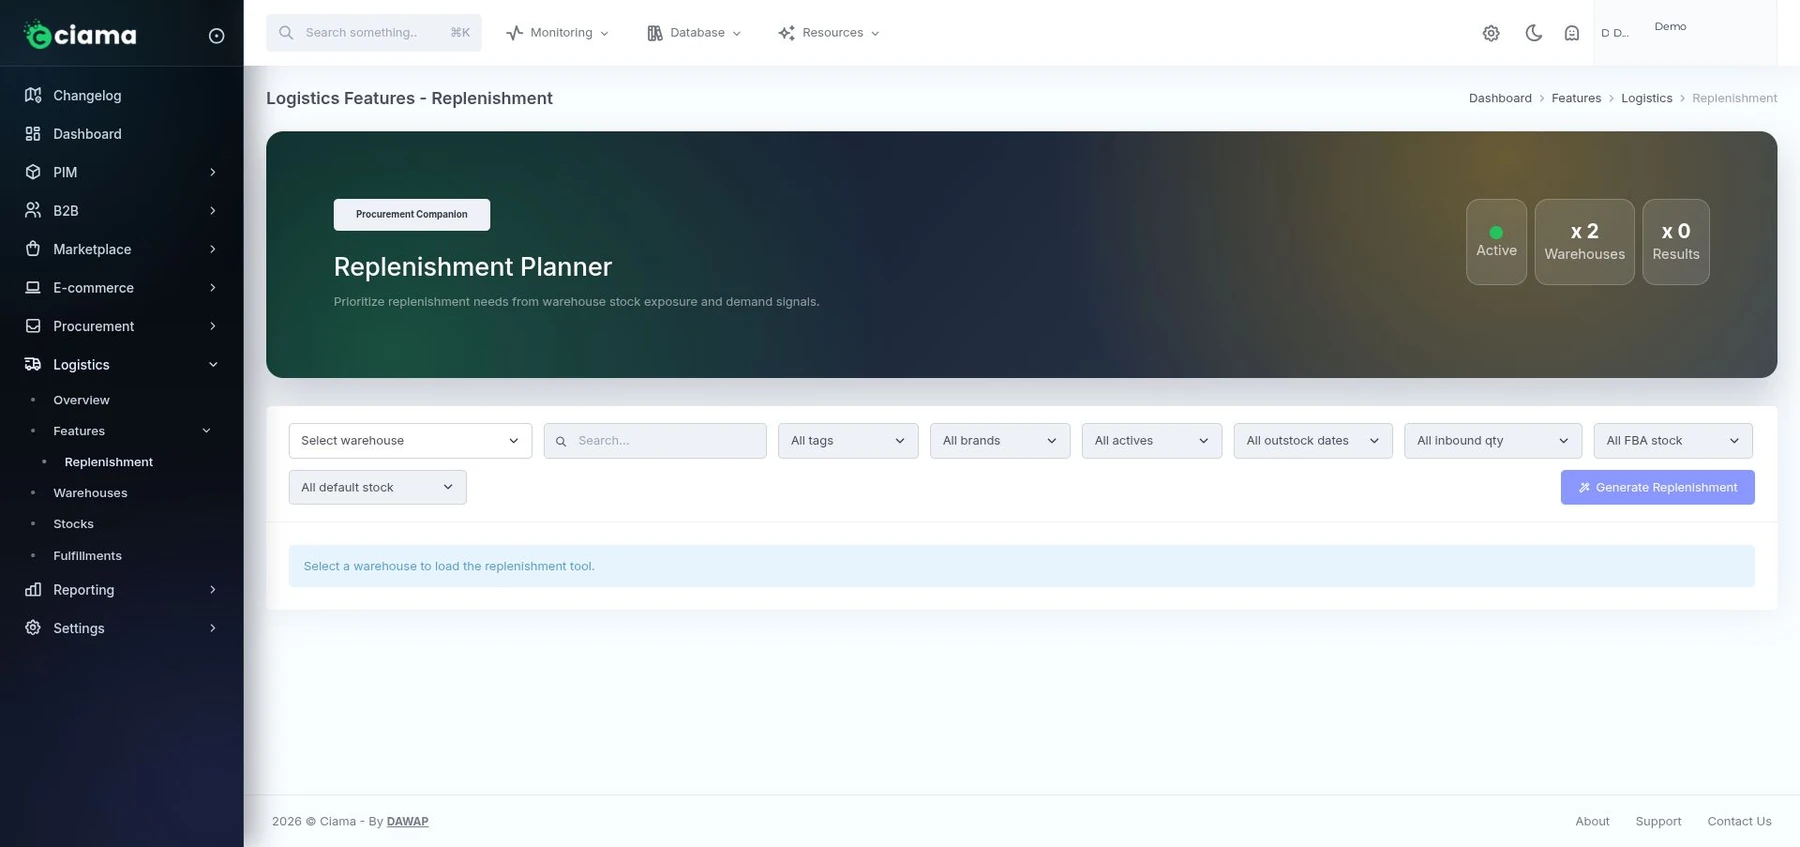Open the Monitoring top menu

(557, 33)
